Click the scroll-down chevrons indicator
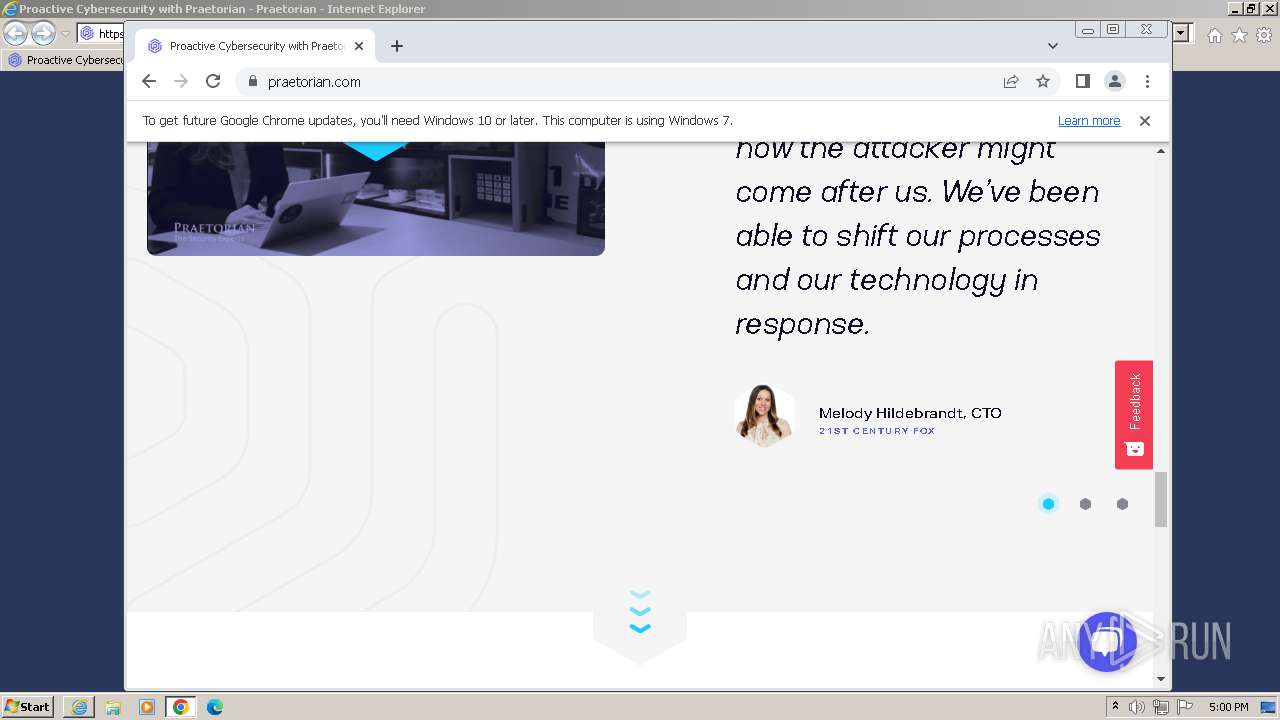 (640, 612)
